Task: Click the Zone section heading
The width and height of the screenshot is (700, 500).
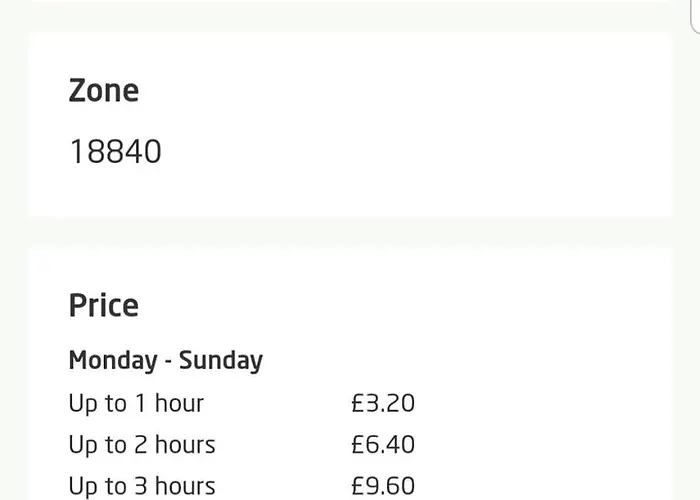Action: (x=104, y=91)
